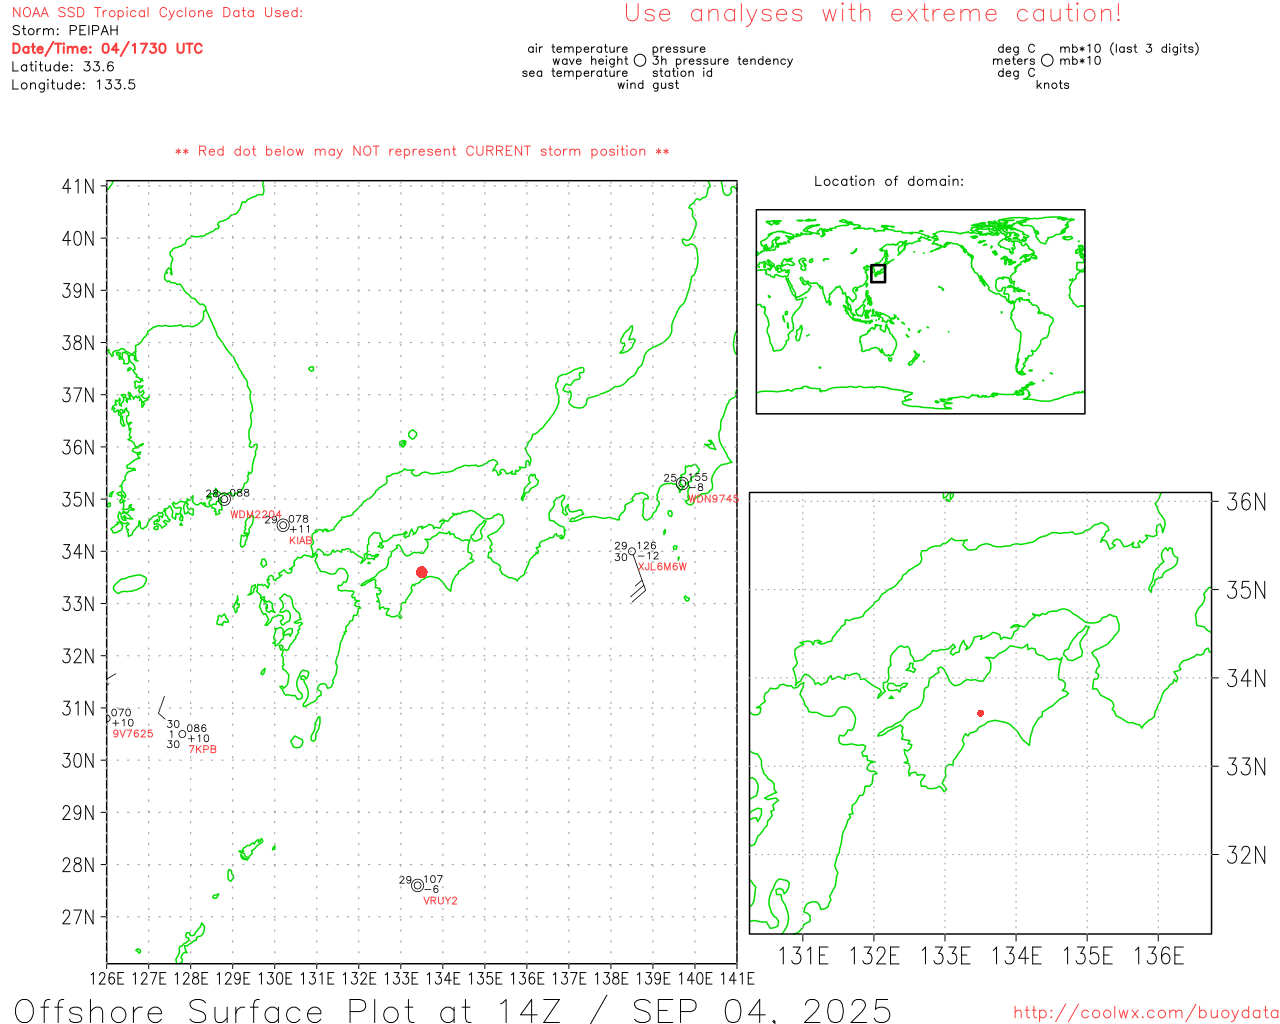
Task: Click the legend circle beside 'meters'
Action: tap(1047, 60)
